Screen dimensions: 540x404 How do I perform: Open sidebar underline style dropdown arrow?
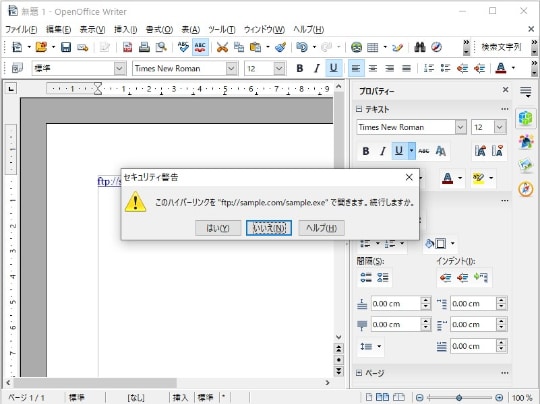[x=412, y=151]
